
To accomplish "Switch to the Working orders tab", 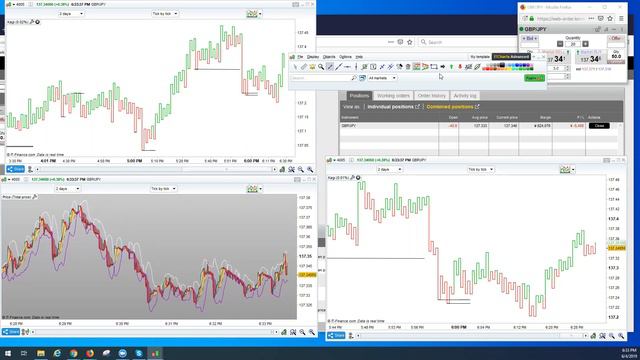I will [393, 96].
